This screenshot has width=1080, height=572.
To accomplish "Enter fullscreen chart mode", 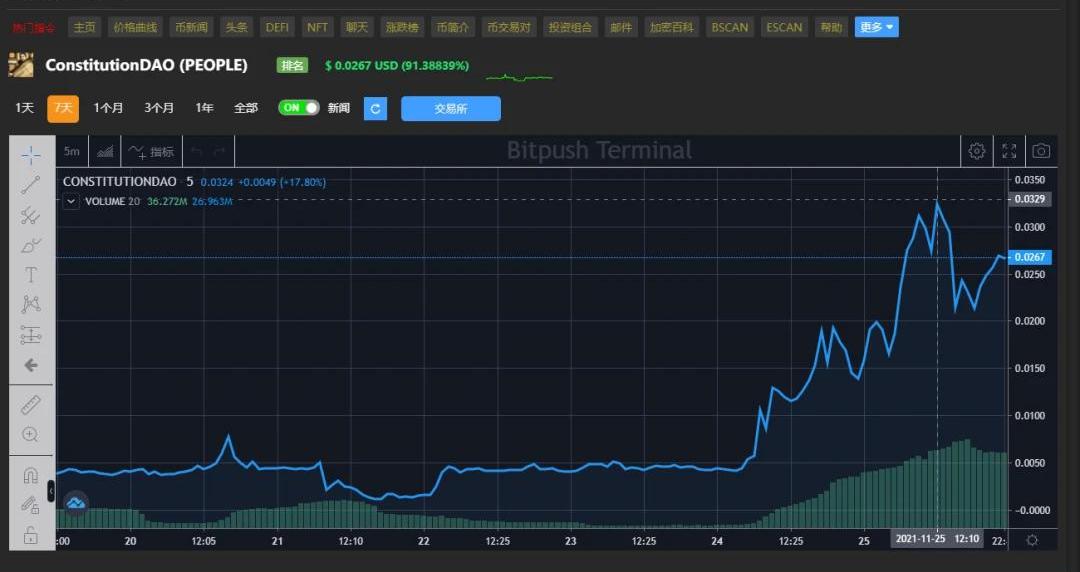I will click(1009, 151).
